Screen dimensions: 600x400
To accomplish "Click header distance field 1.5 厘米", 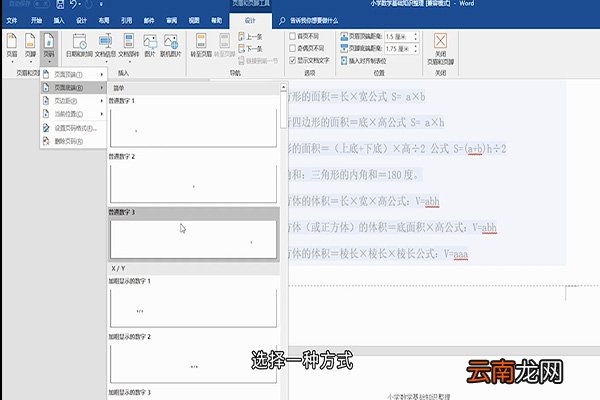I will [398, 37].
